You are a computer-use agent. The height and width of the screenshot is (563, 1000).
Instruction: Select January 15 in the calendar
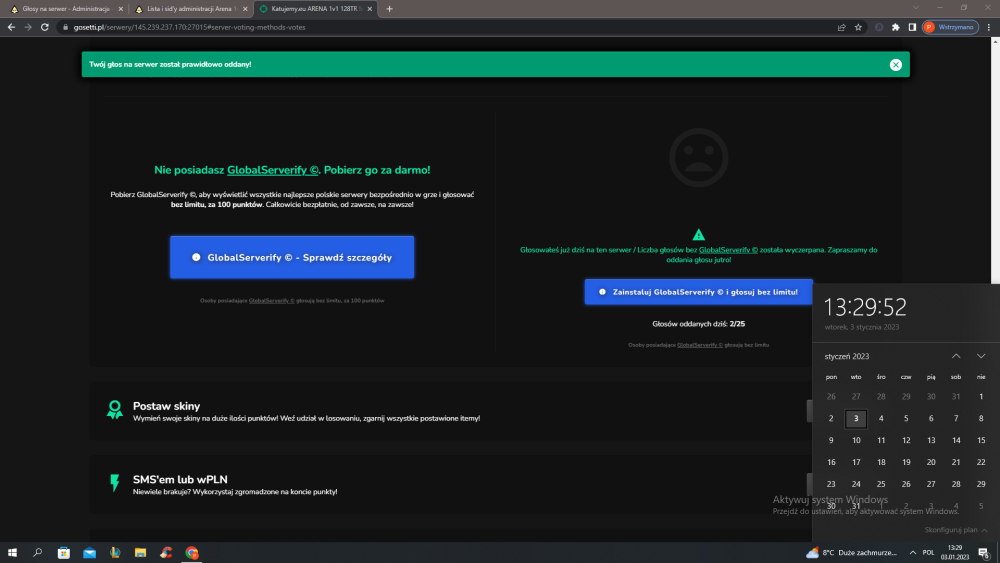point(981,440)
